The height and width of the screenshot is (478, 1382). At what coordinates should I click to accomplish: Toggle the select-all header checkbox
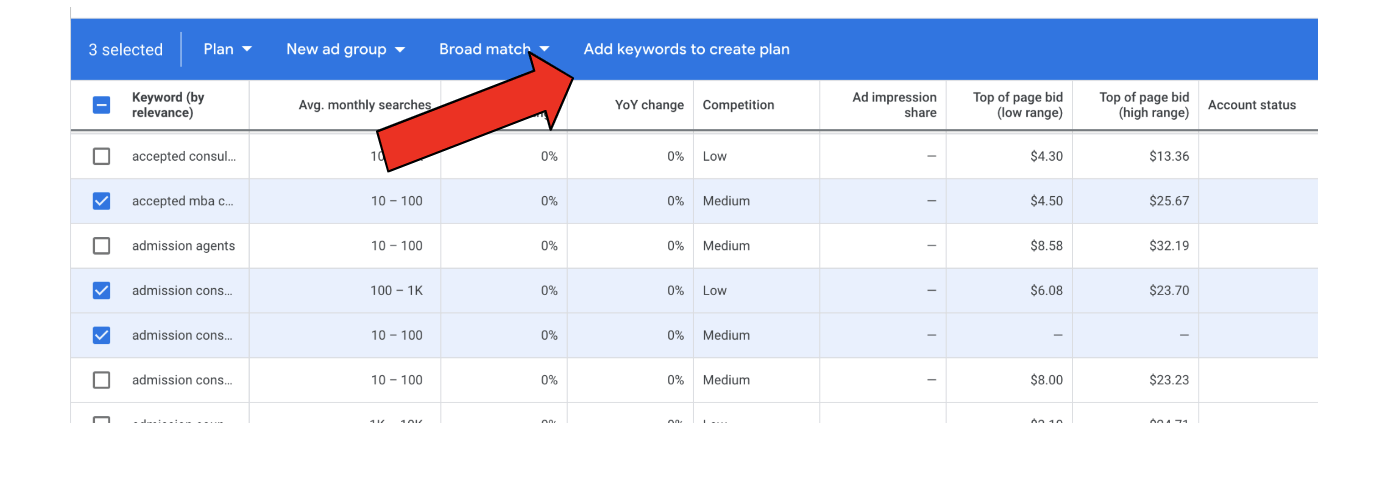(x=101, y=105)
